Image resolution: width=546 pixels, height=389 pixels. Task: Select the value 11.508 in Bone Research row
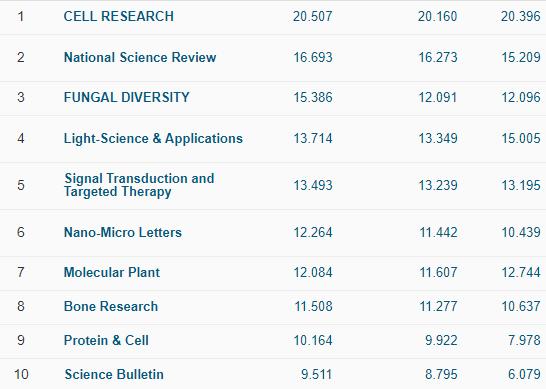click(313, 306)
